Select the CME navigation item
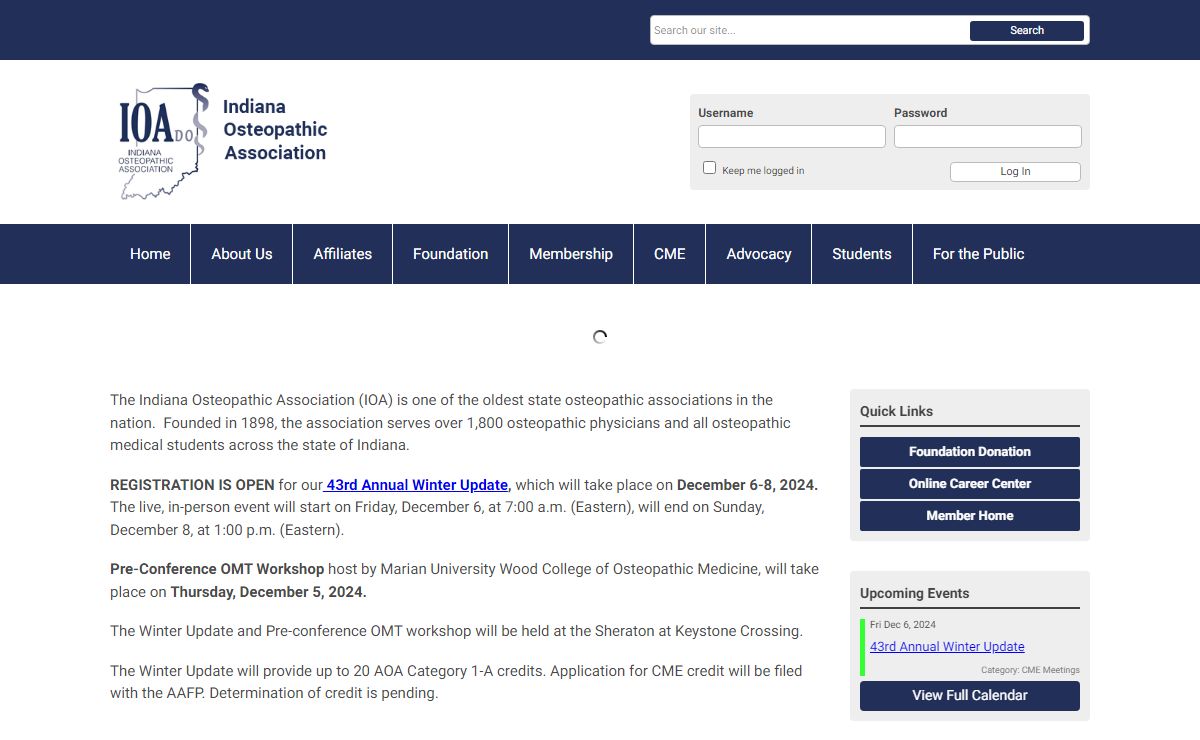1200x740 pixels. (x=670, y=254)
